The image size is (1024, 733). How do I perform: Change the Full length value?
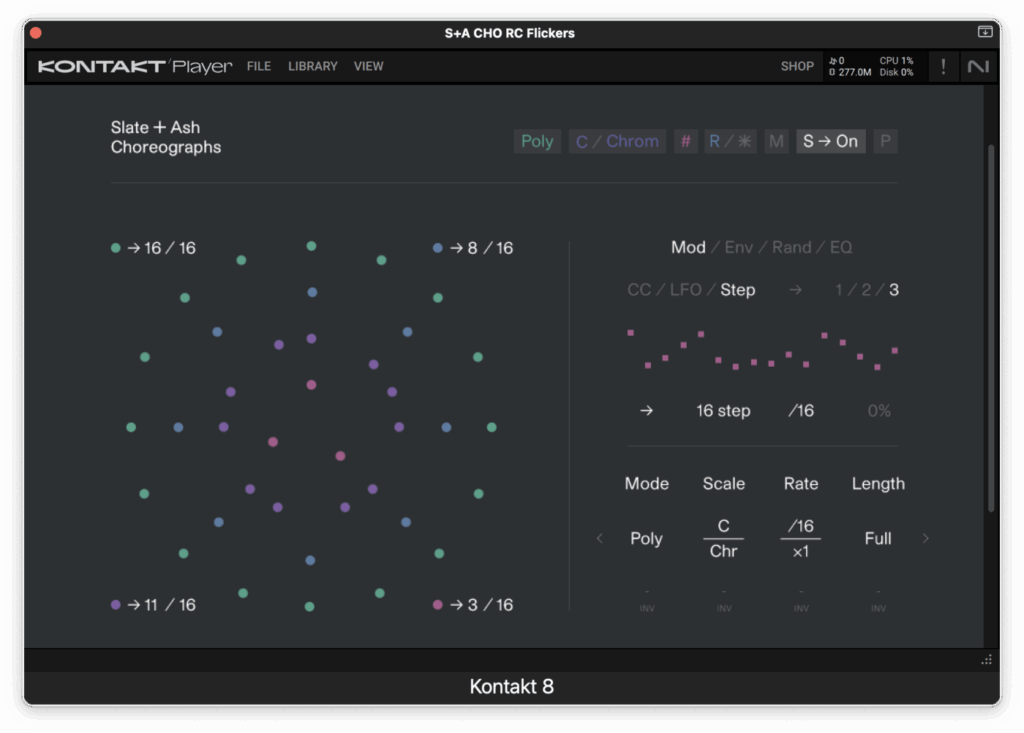tap(877, 538)
